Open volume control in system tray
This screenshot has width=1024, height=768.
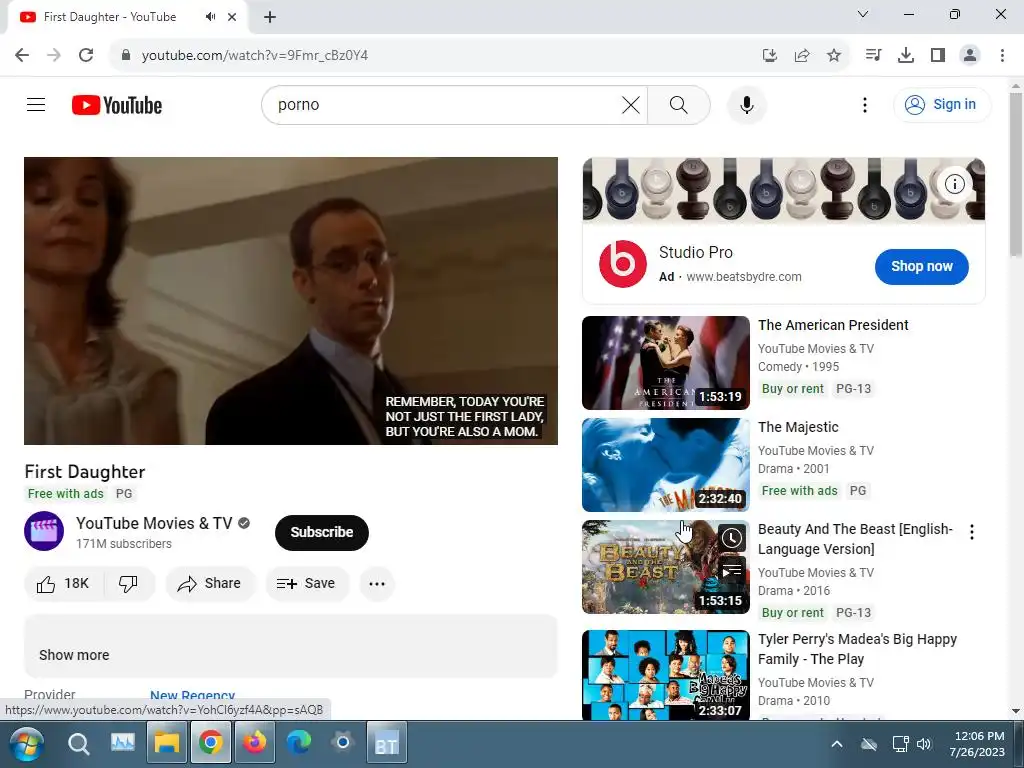tap(923, 744)
